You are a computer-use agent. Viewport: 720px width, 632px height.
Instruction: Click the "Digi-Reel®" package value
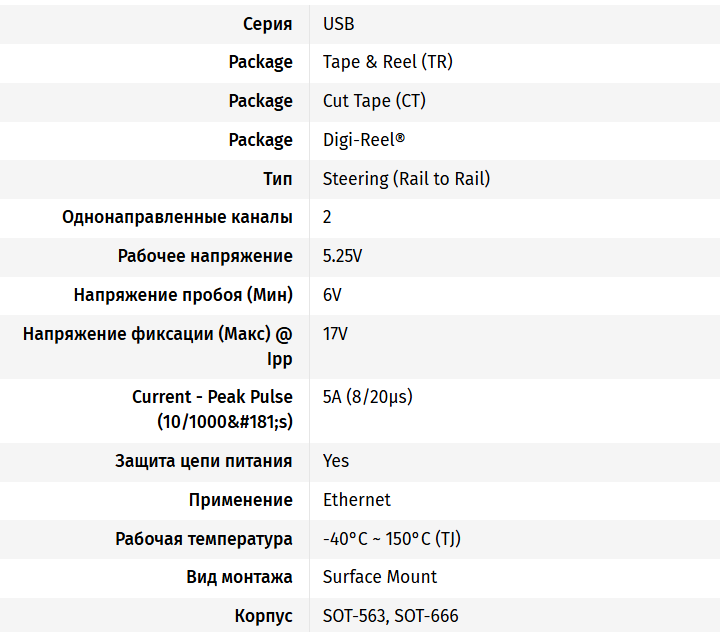pyautogui.click(x=364, y=140)
